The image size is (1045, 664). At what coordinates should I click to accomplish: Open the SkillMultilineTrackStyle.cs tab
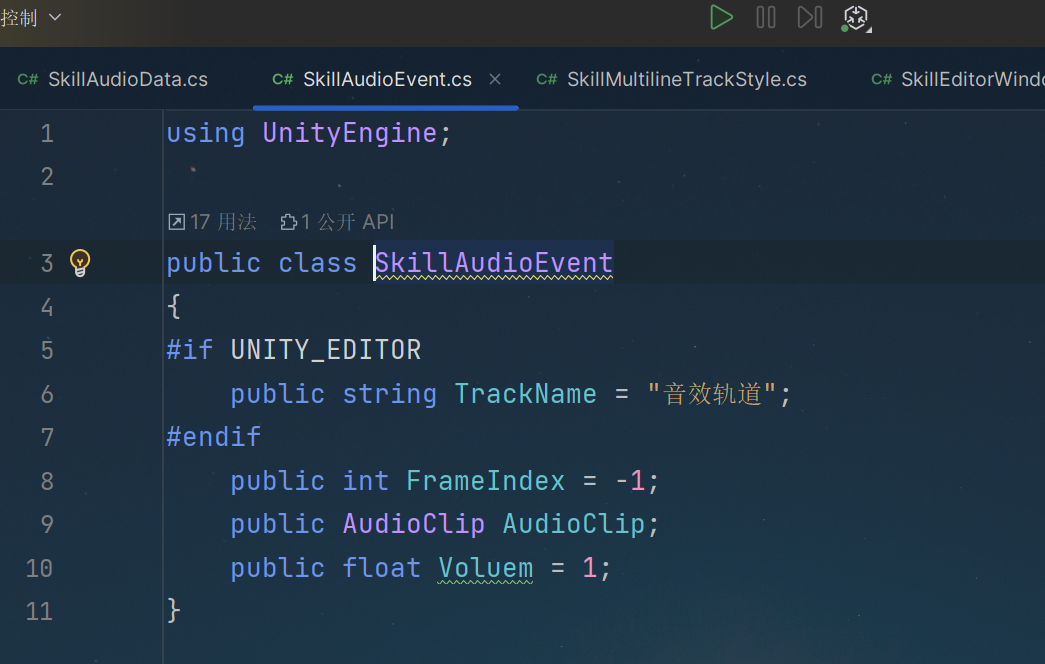686,80
